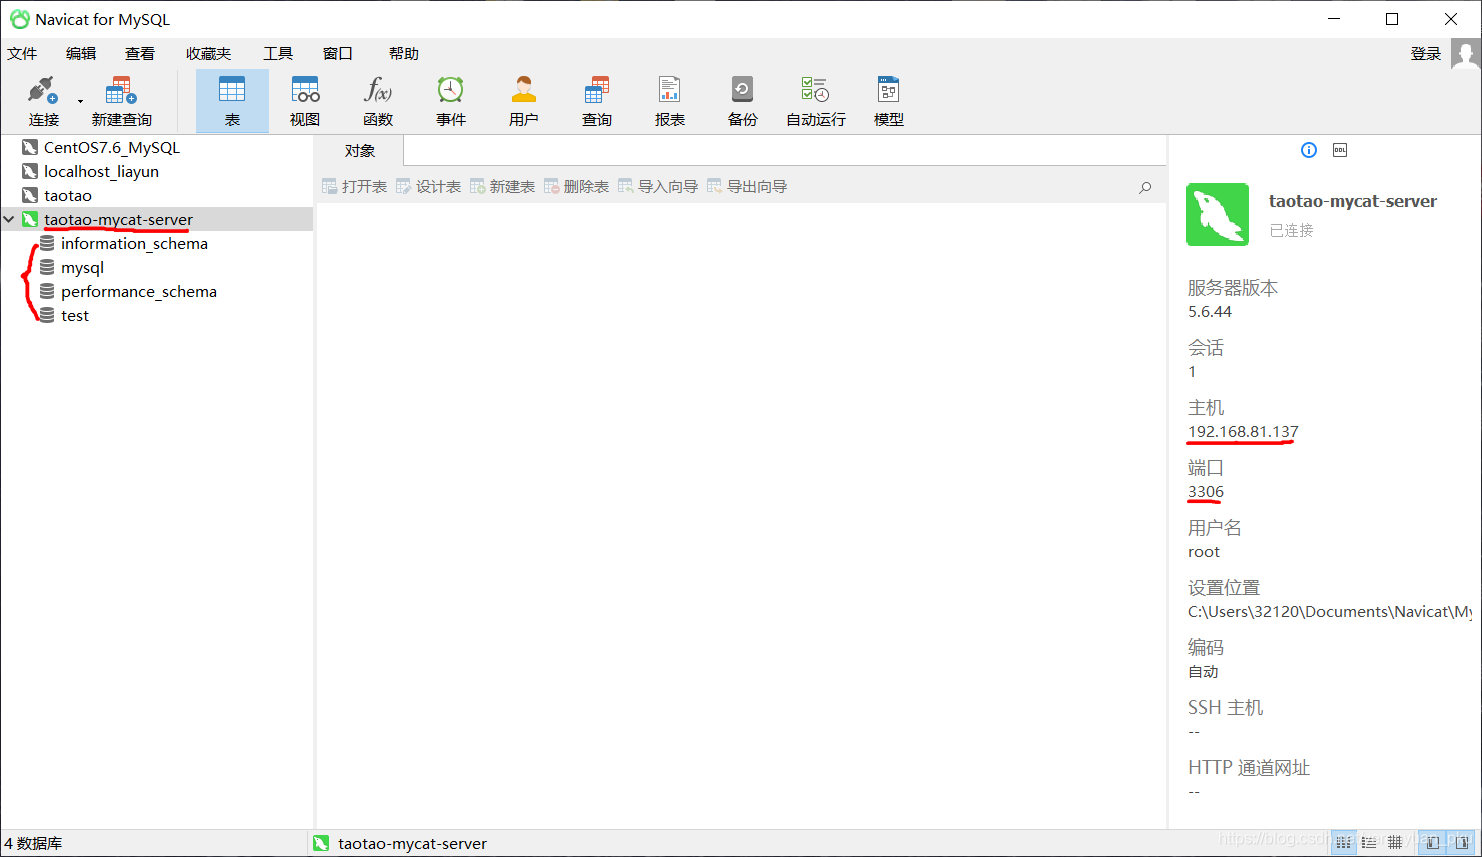Click the host value 192.168.81.137
The height and width of the screenshot is (857, 1482).
[1243, 432]
